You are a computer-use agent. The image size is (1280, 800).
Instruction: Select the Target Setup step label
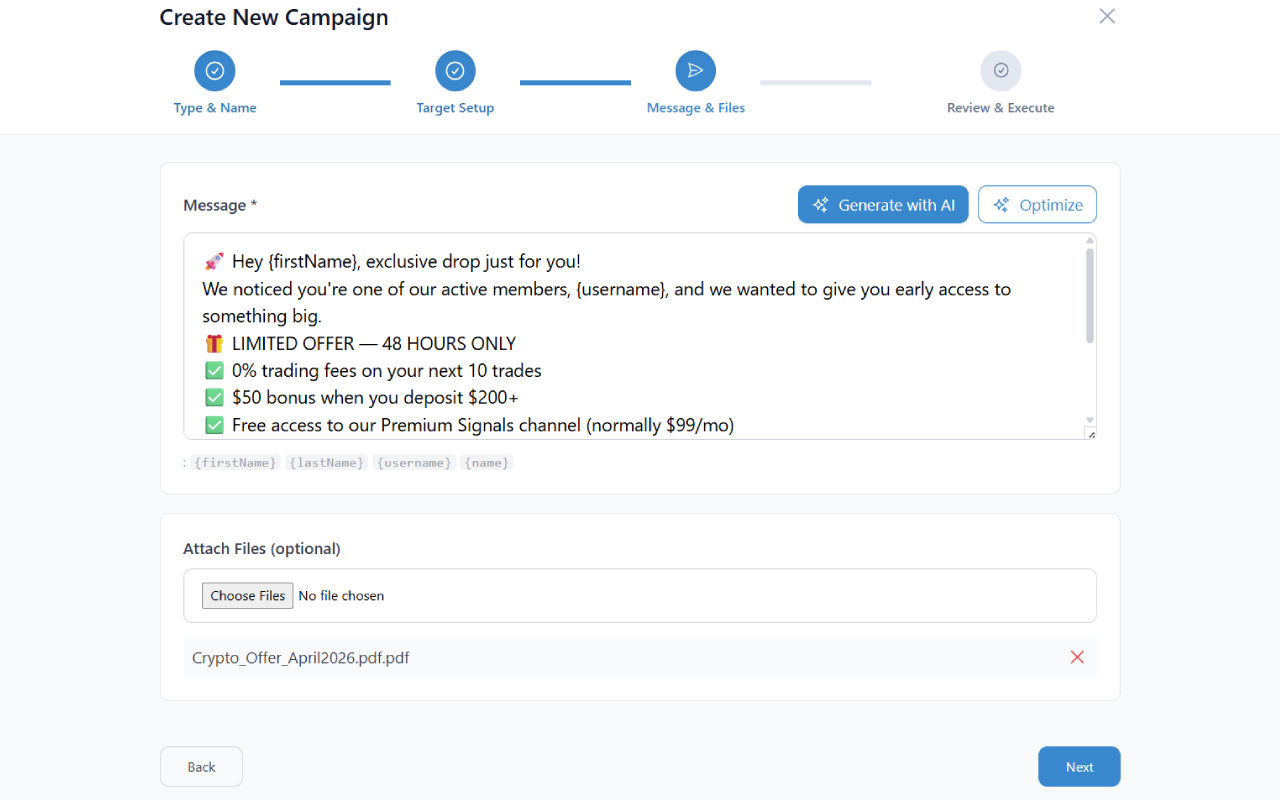(x=455, y=108)
